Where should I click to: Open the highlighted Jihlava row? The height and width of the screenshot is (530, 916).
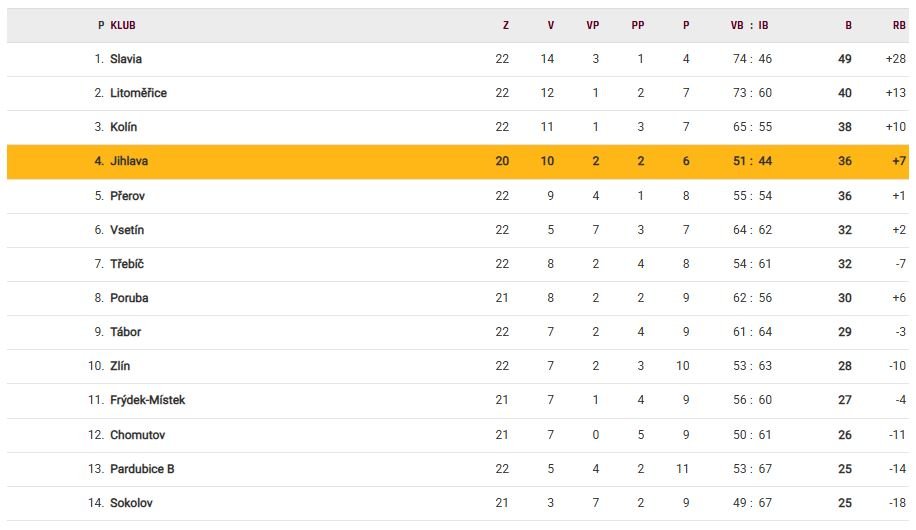(129, 161)
